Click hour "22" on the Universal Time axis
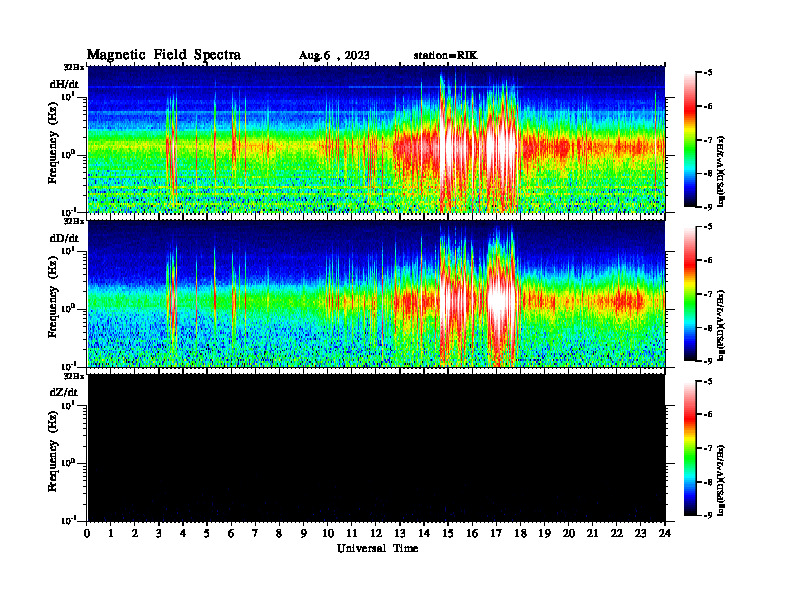Screen dimensions: 792x612 click(617, 534)
